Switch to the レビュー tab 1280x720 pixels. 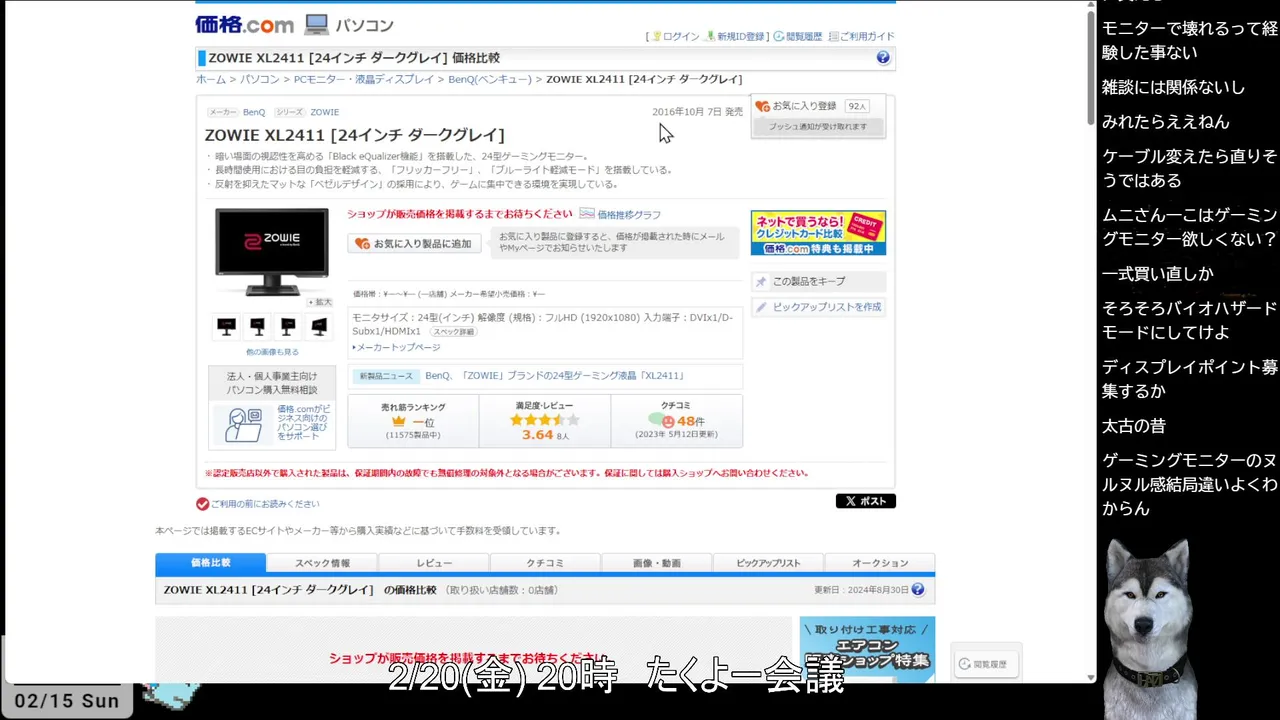pyautogui.click(x=434, y=563)
